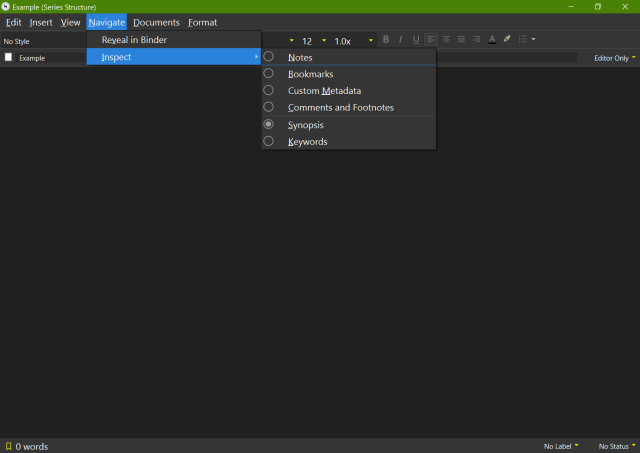Align text left

tap(431, 40)
